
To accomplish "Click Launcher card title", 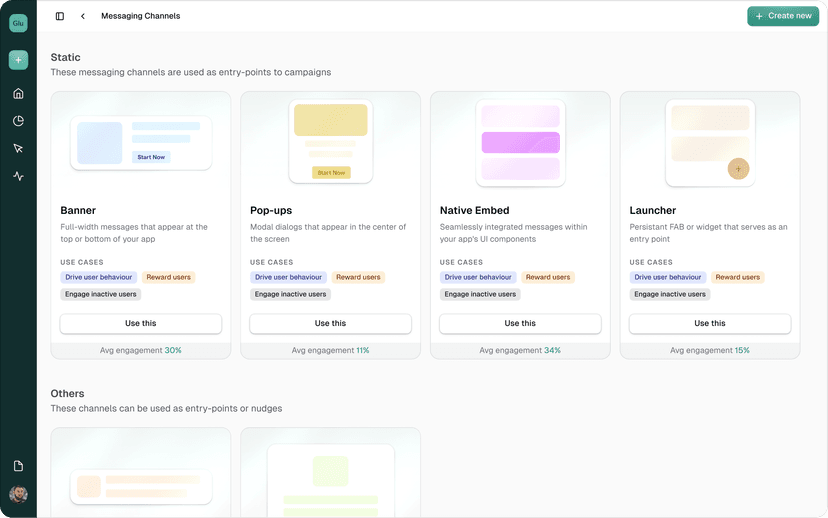I will click(653, 210).
